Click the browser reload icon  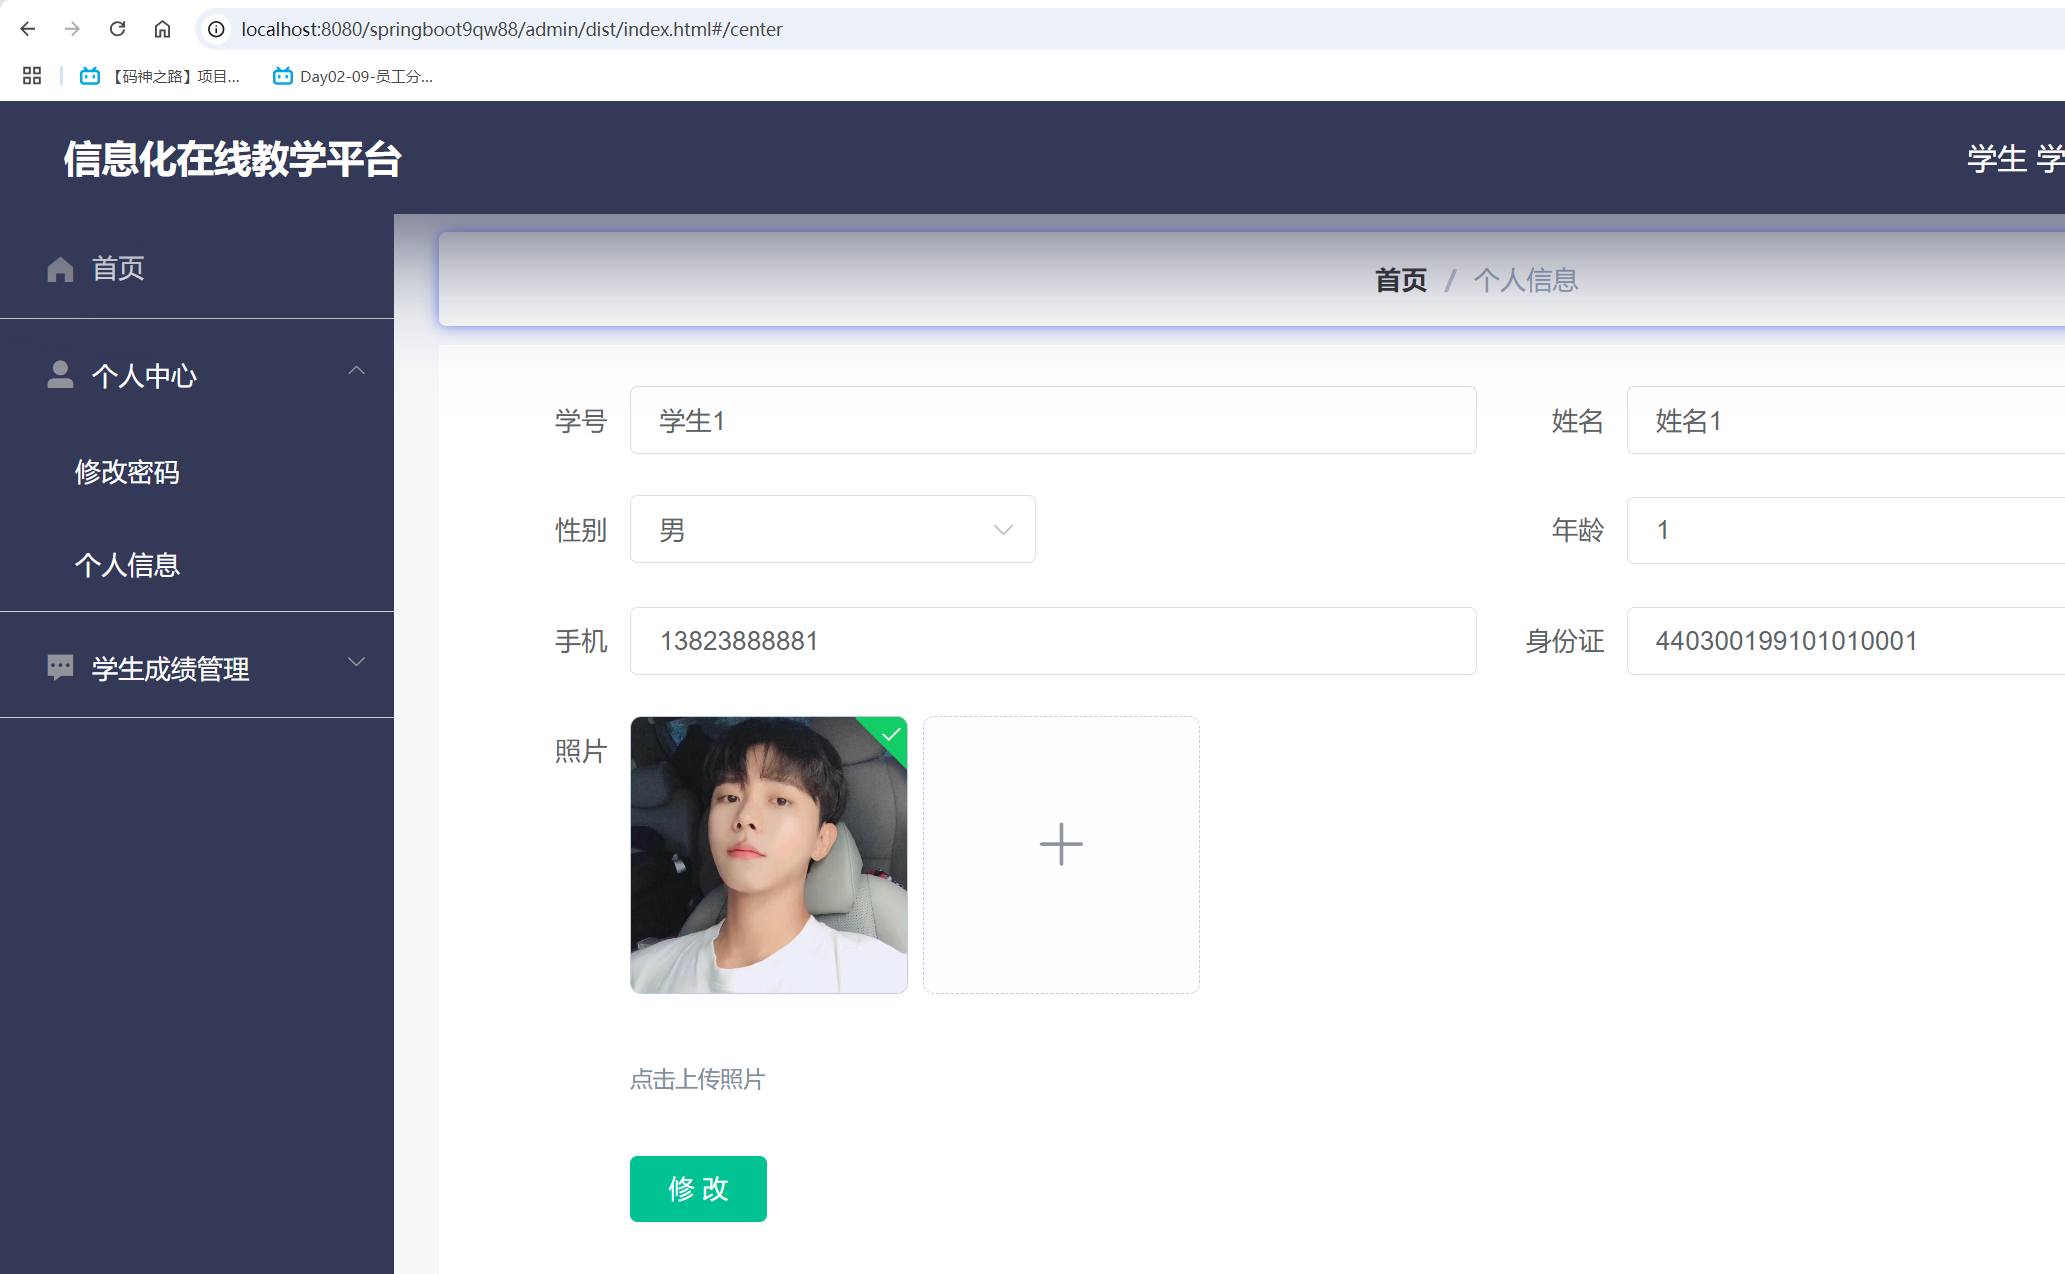117,29
